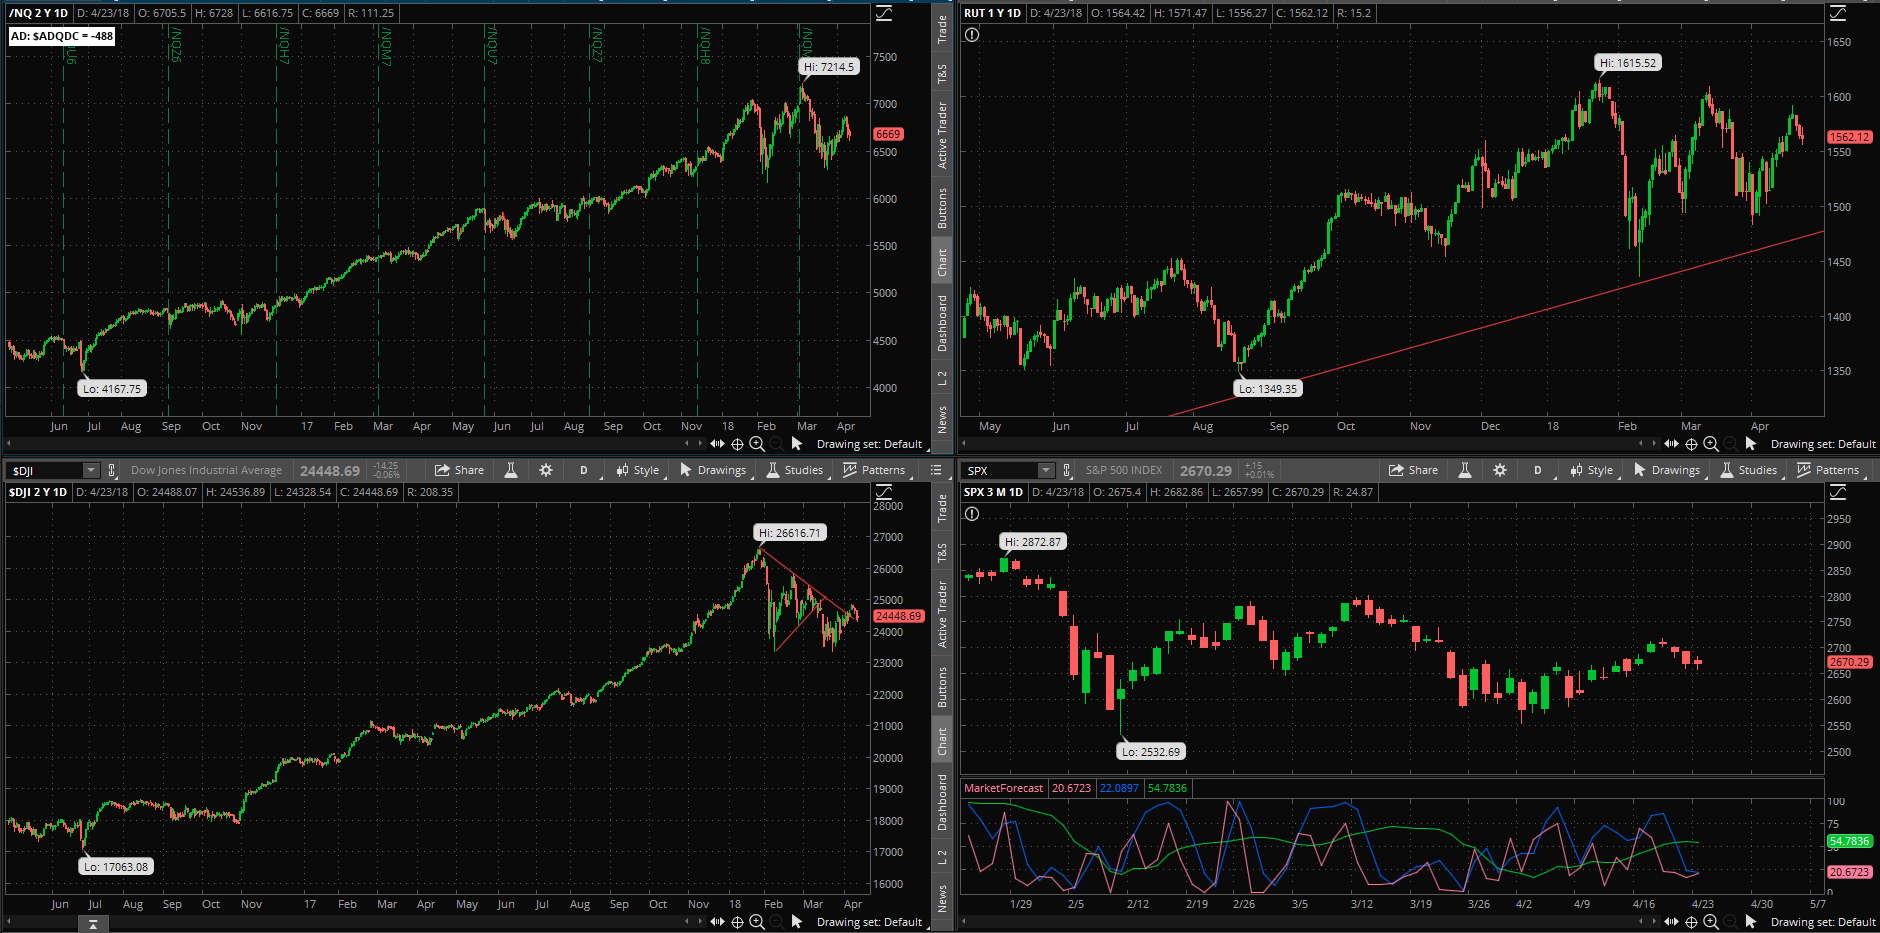Open chart settings gear in SPX toolbar
1880x933 pixels.
point(1500,470)
